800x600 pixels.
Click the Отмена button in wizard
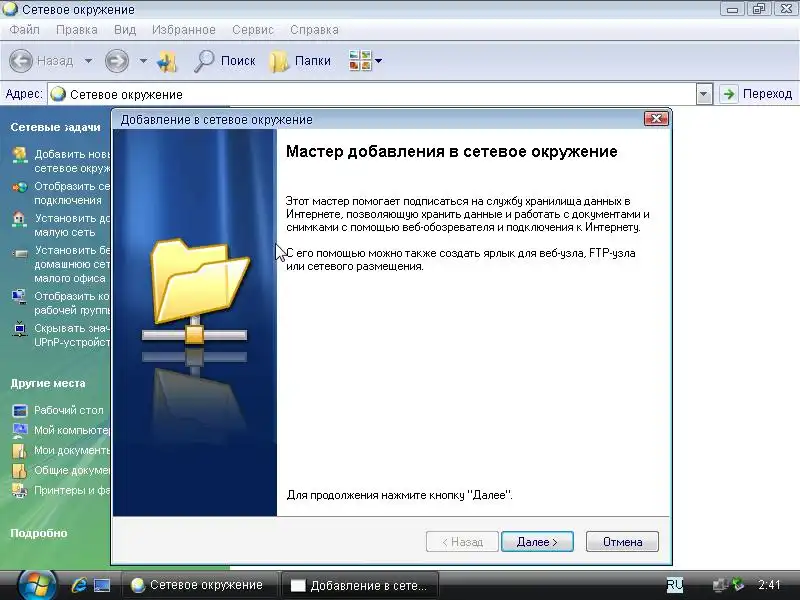pyautogui.click(x=622, y=542)
